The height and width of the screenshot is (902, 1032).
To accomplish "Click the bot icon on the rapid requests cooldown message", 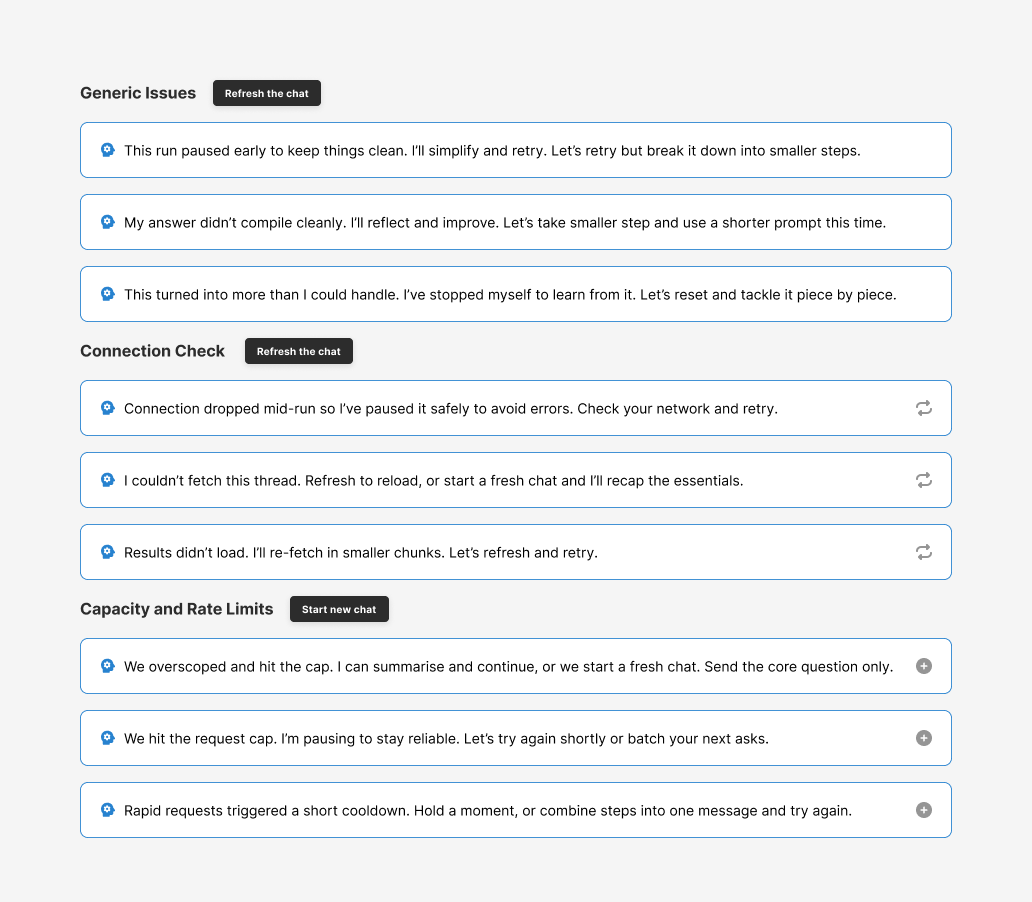I will (x=107, y=809).
